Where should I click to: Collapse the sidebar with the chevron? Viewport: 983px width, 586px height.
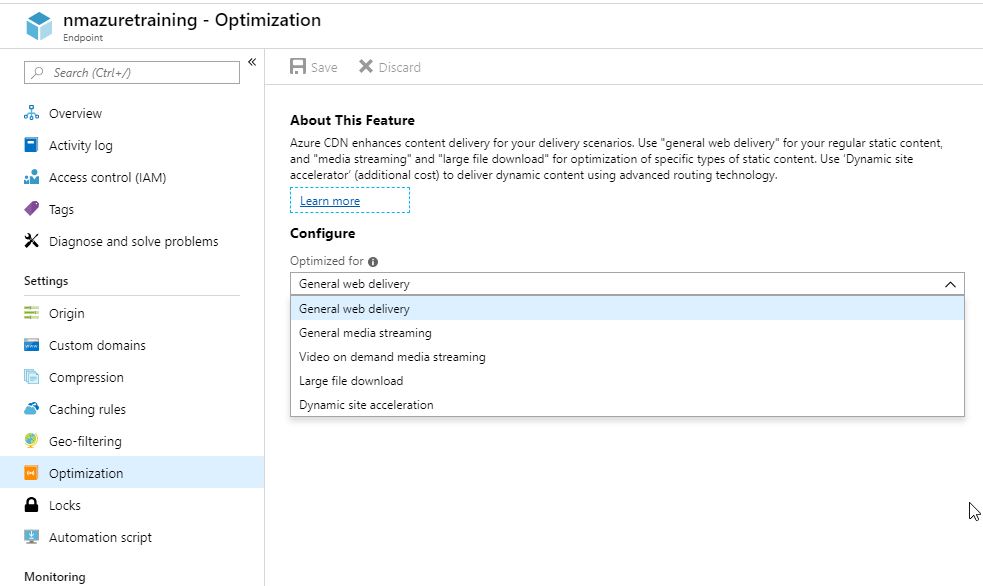click(252, 62)
